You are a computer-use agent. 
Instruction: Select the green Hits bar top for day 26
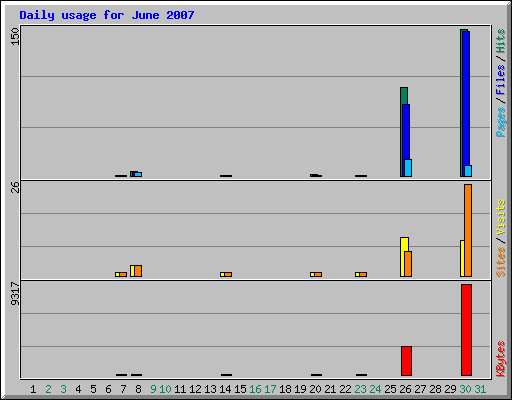click(x=404, y=96)
